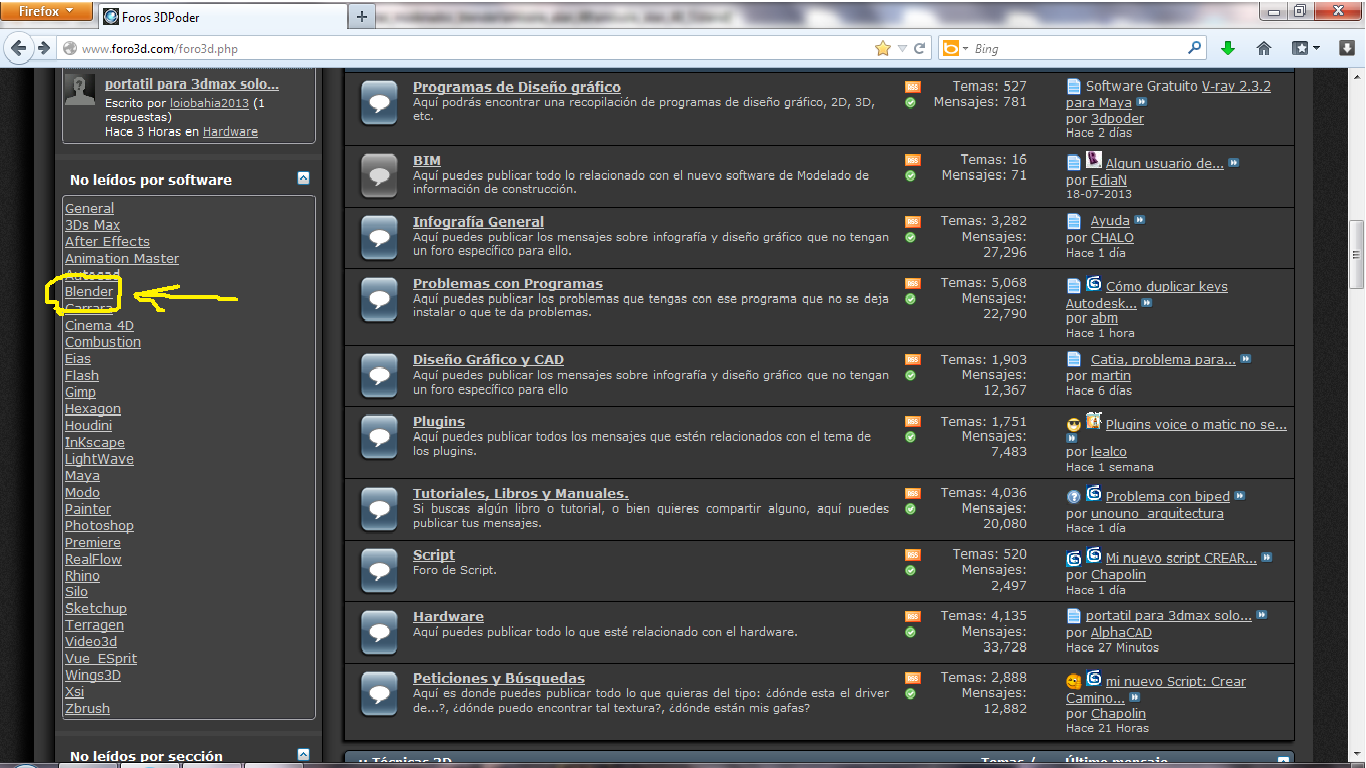Viewport: 1366px width, 768px height.
Task: Select LightWave in the software list
Action: click(x=99, y=460)
